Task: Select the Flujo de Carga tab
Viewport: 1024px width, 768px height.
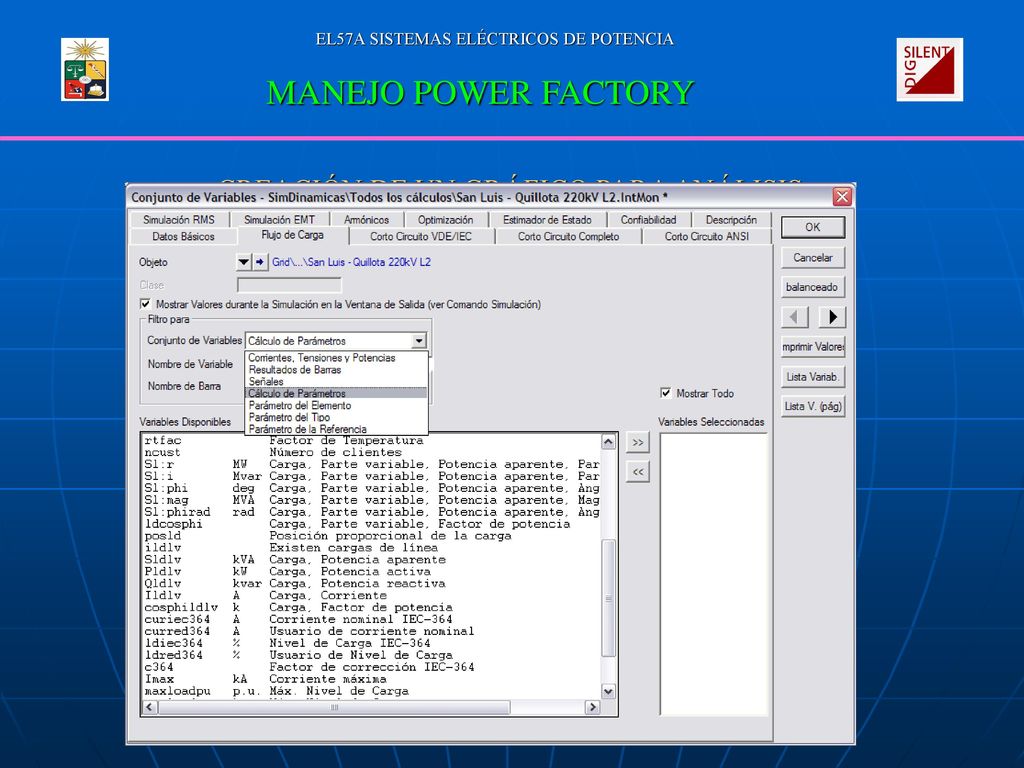Action: click(293, 235)
